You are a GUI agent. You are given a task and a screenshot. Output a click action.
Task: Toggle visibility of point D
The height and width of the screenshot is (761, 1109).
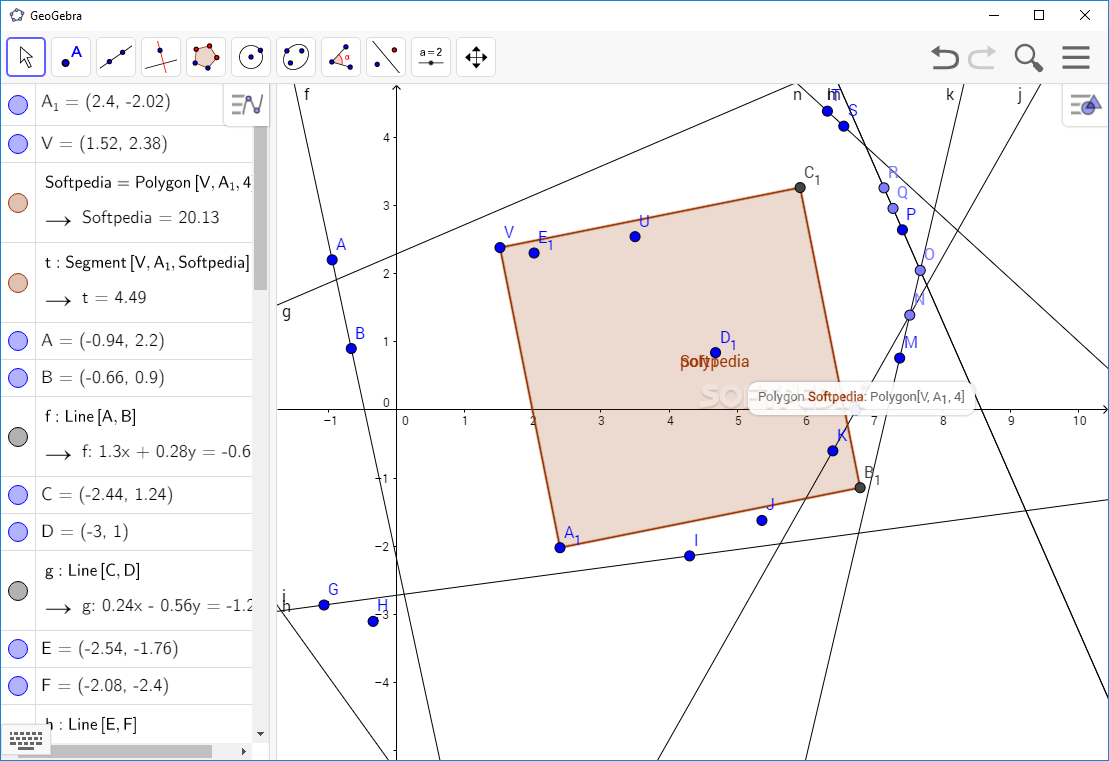point(18,532)
